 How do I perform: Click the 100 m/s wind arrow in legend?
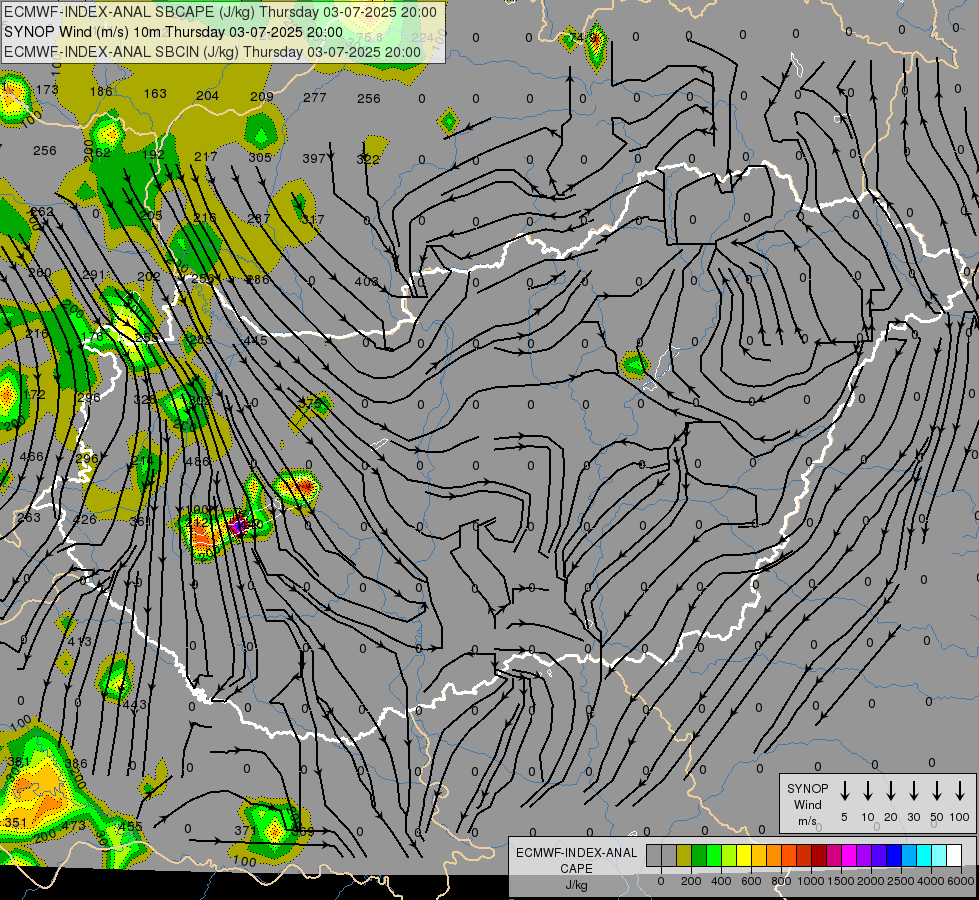pyautogui.click(x=960, y=791)
